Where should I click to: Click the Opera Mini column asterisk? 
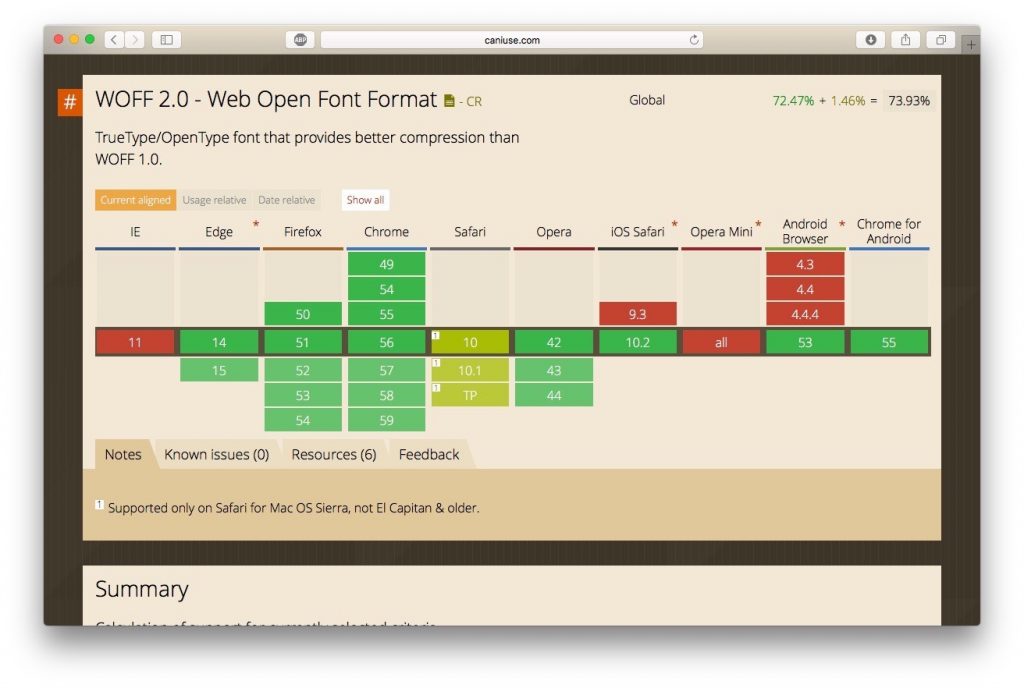(x=758, y=225)
